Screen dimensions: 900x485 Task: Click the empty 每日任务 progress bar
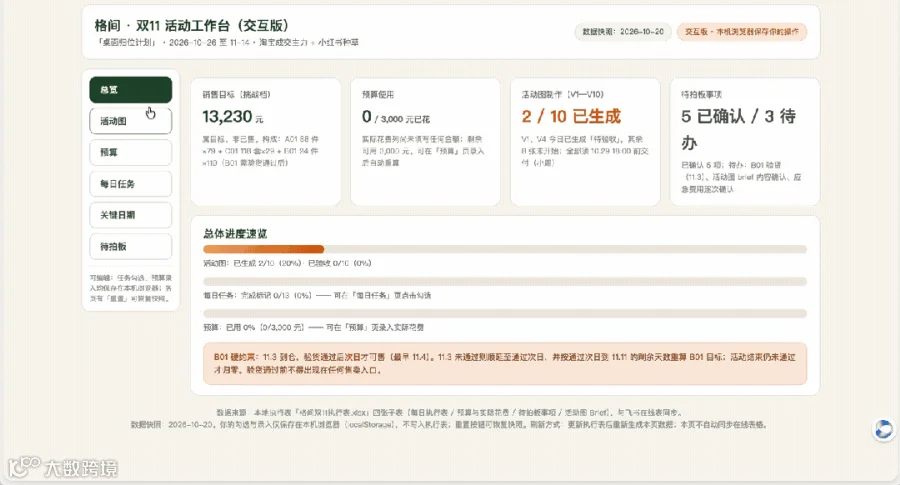coord(505,281)
